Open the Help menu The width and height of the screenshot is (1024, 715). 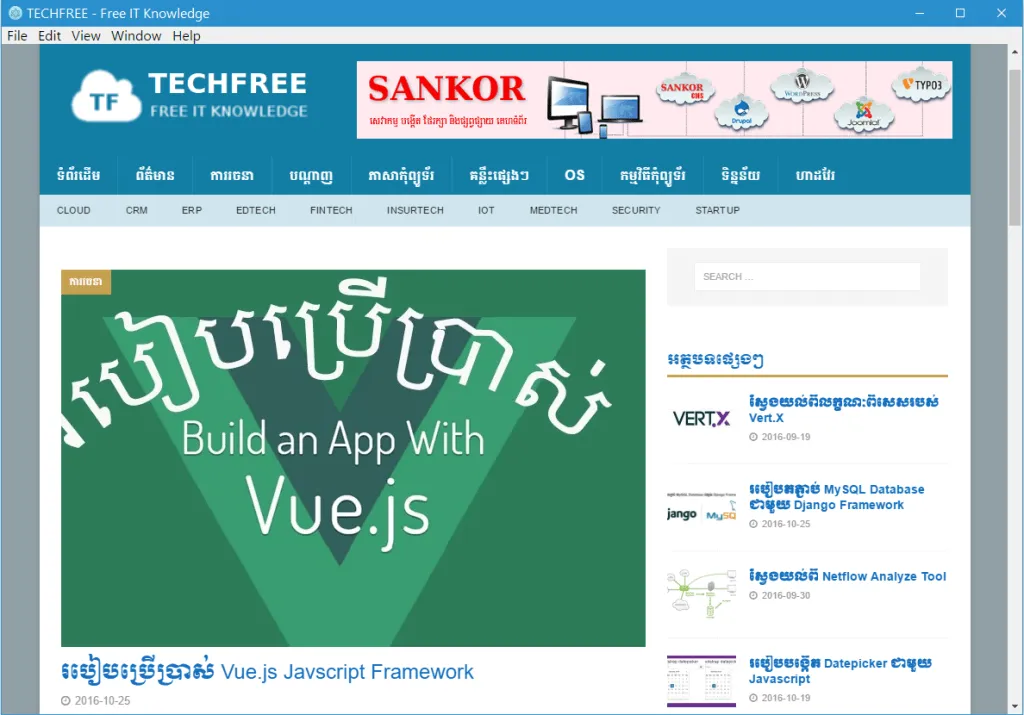(186, 36)
